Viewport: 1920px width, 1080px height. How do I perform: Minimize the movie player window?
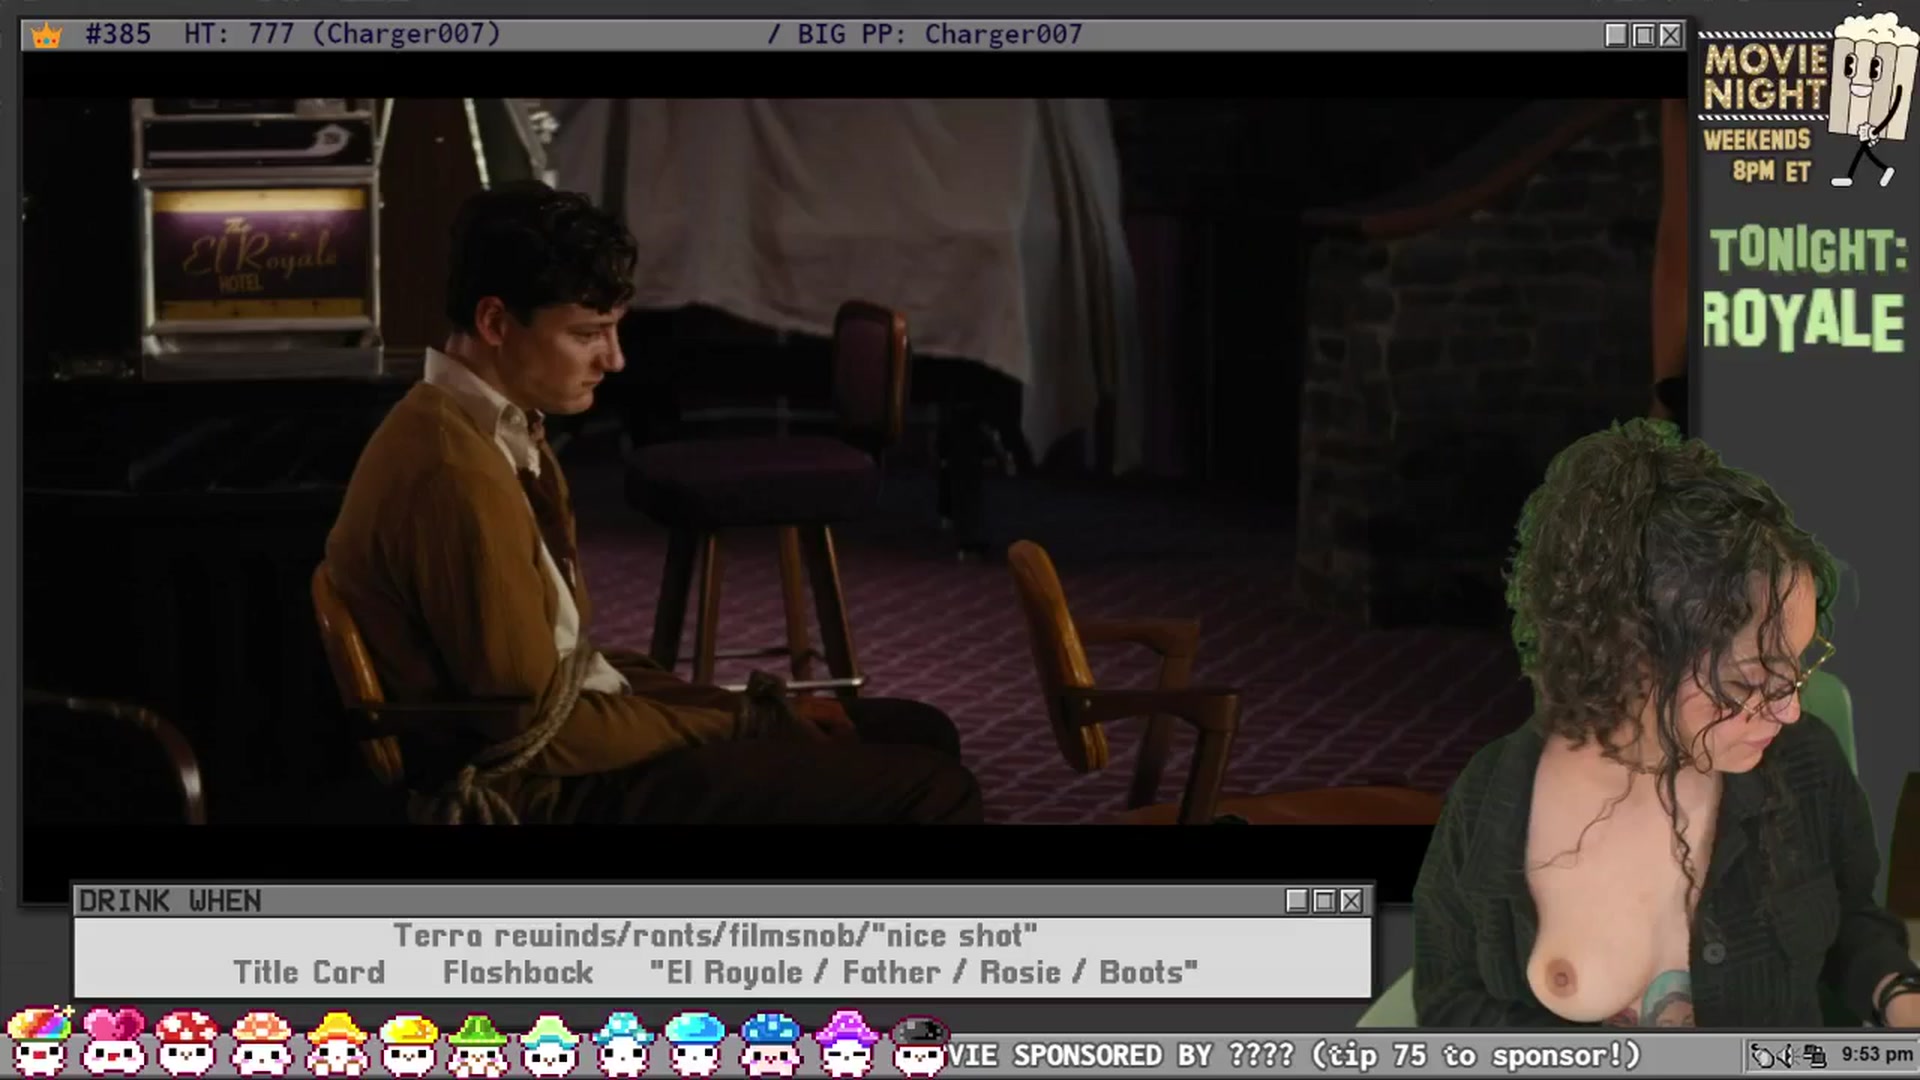coord(1616,35)
